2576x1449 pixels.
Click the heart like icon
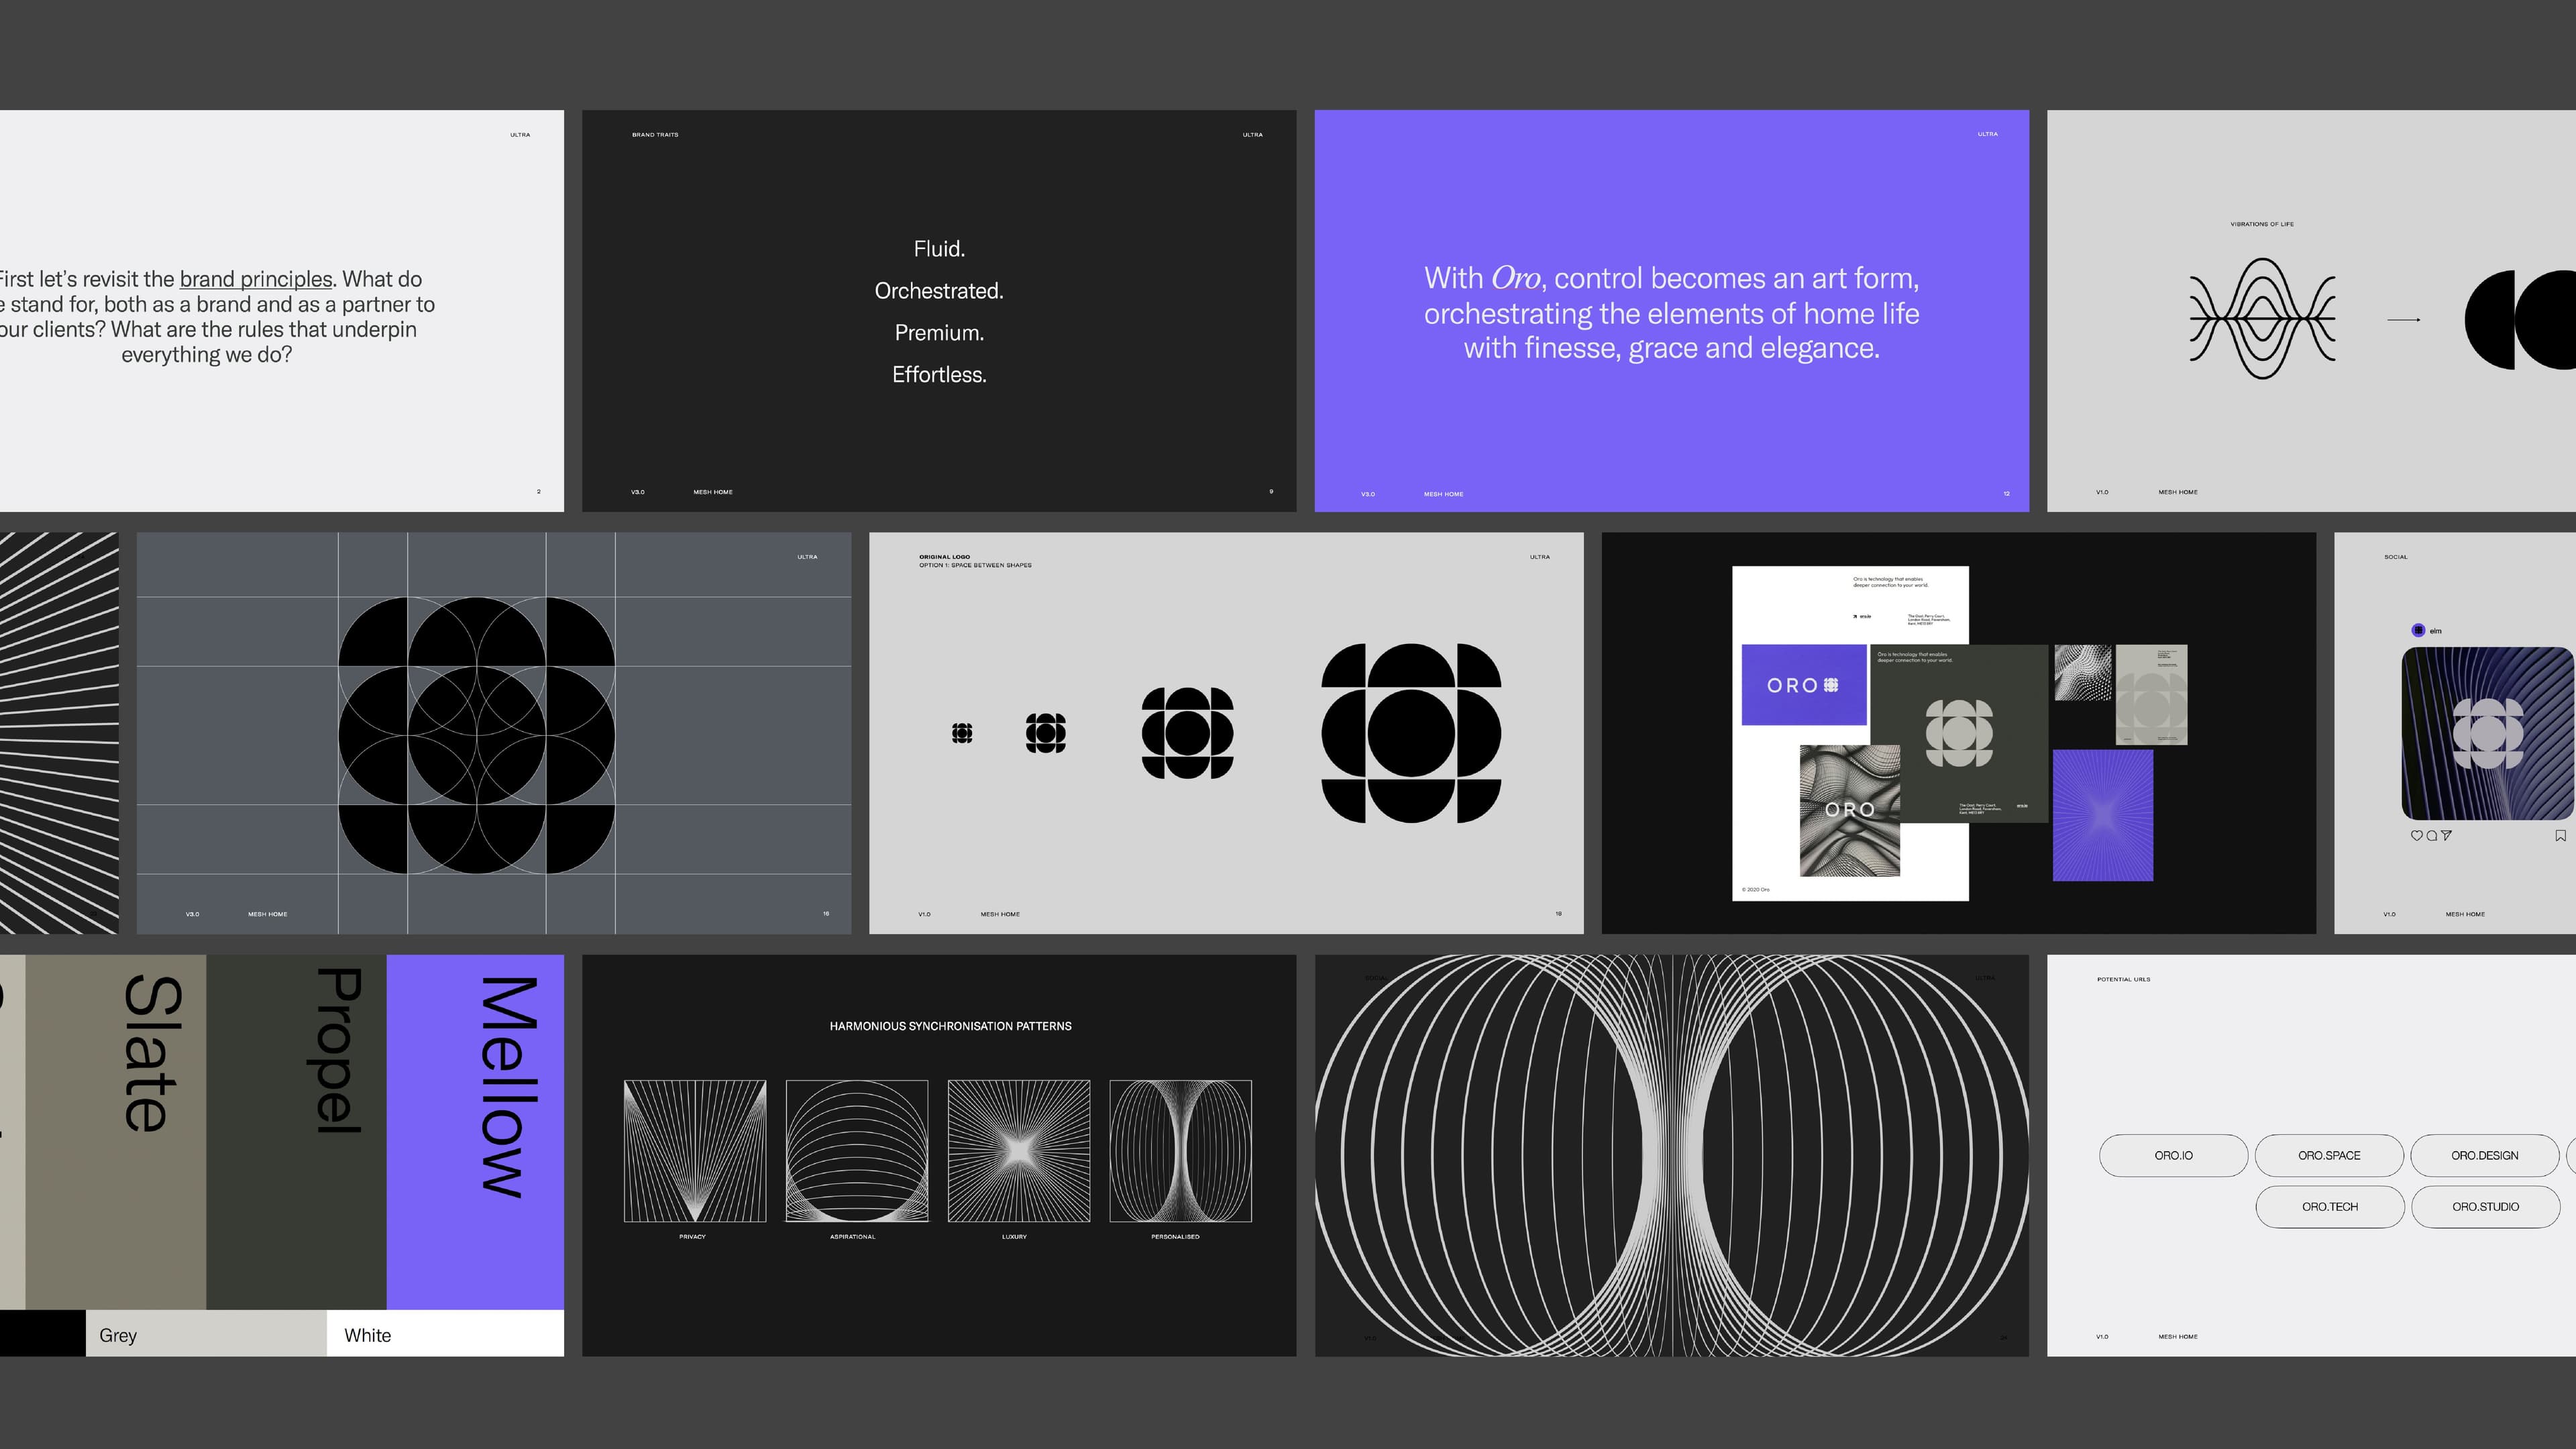pos(2416,836)
